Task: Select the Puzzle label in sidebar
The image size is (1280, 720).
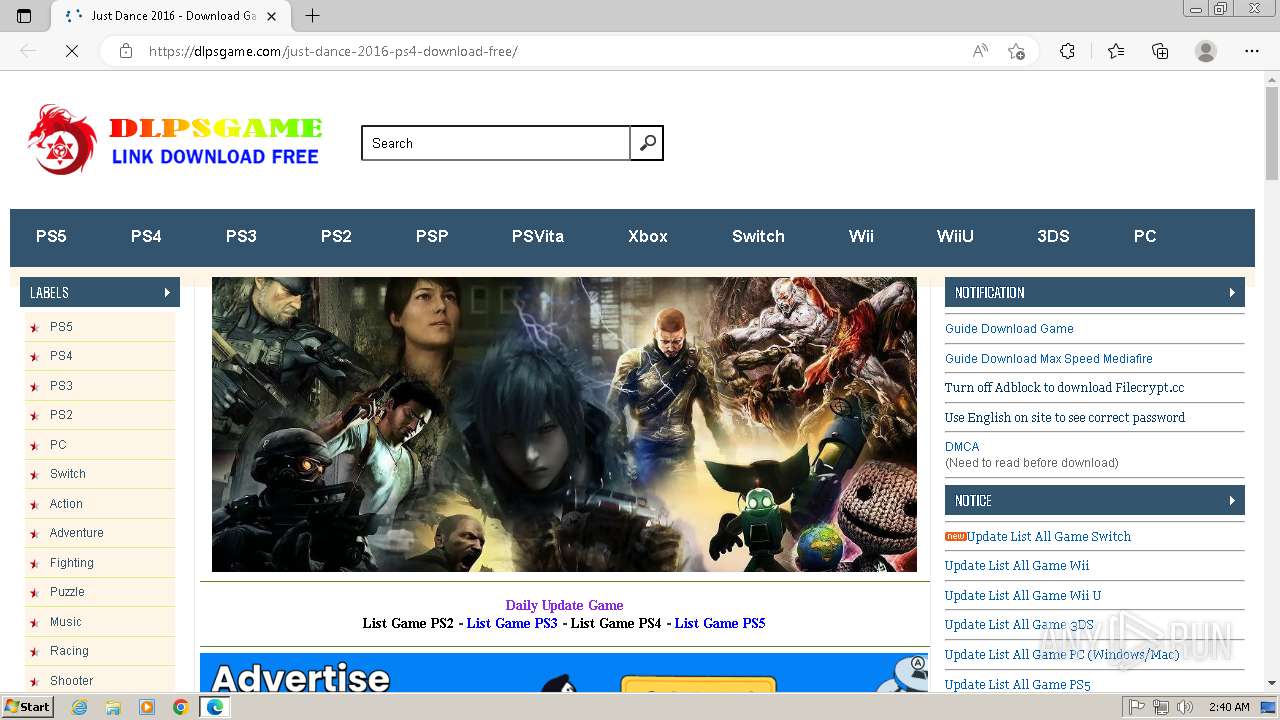Action: [67, 592]
